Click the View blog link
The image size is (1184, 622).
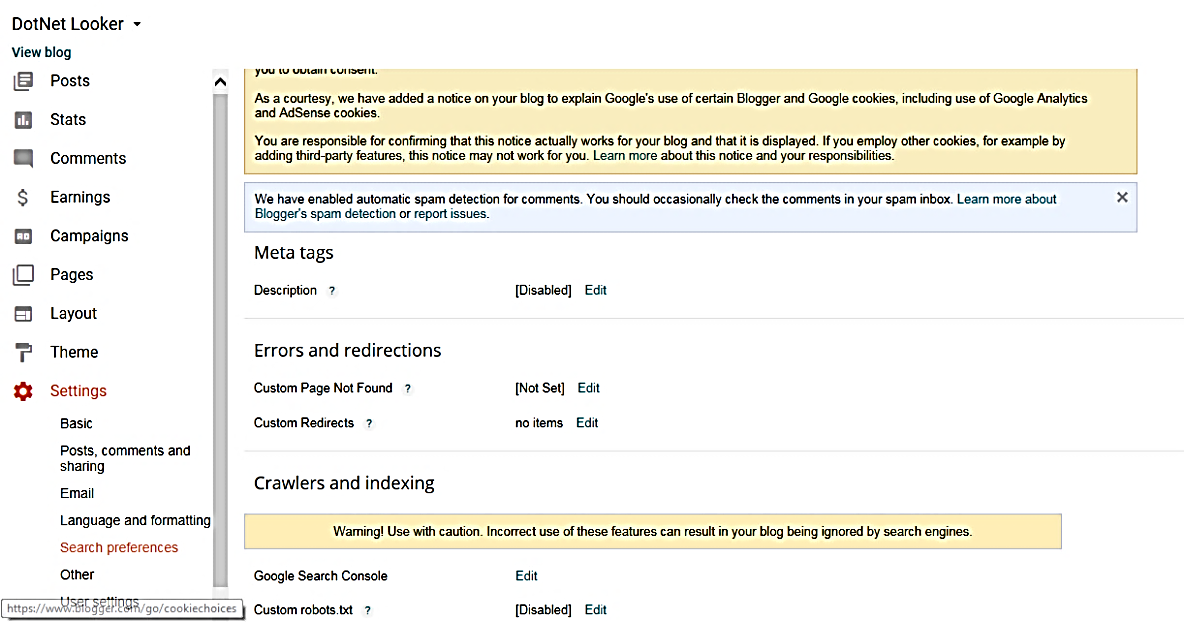pyautogui.click(x=42, y=52)
